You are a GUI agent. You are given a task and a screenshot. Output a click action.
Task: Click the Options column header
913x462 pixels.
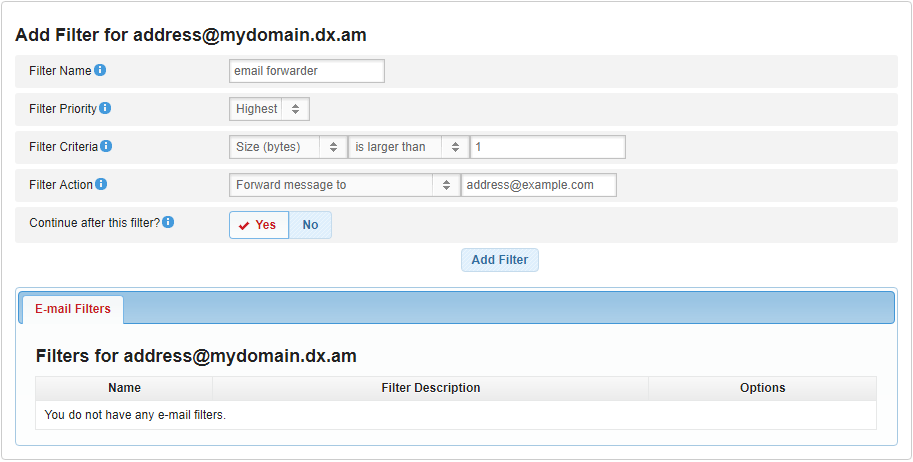(762, 388)
